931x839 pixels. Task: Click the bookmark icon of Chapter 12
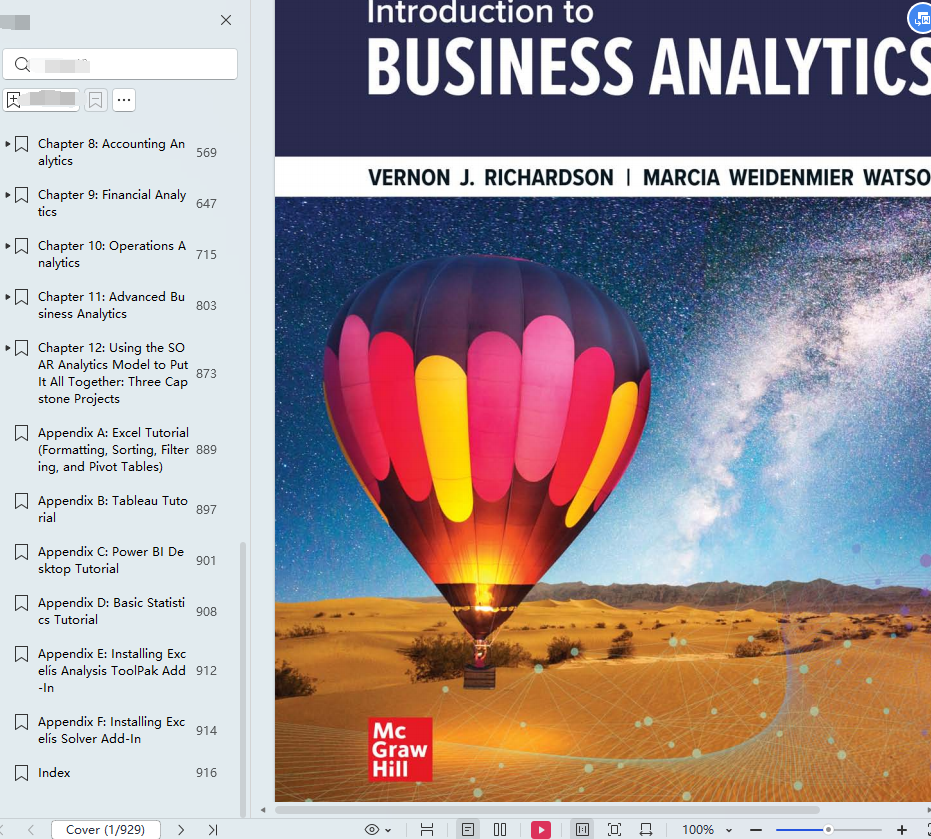21,349
